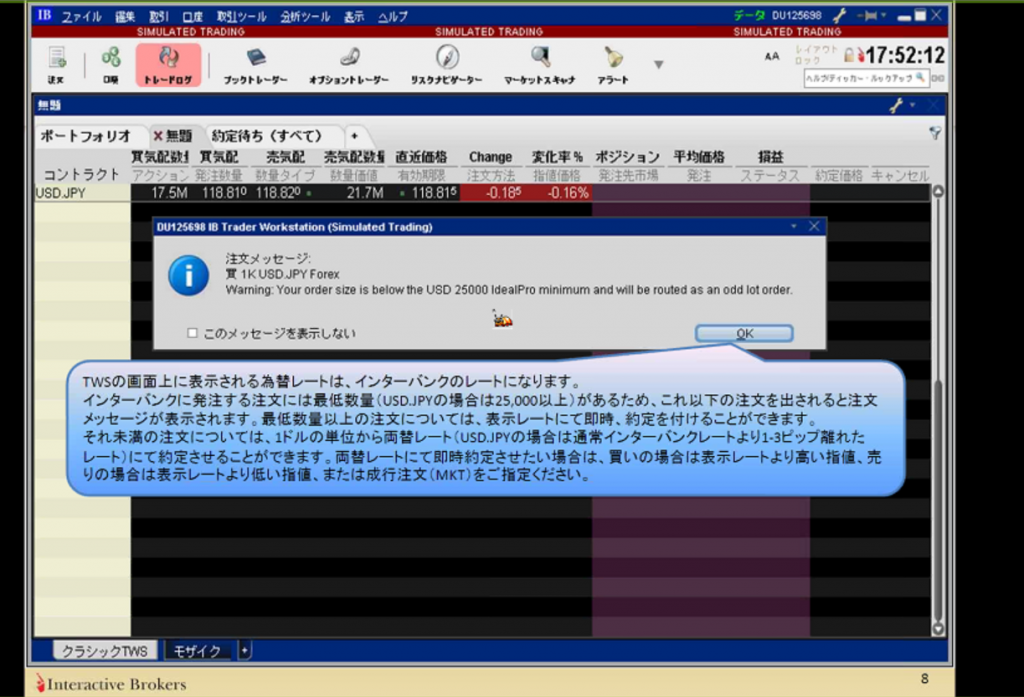Open the 取引ツール menu
1024x697 pixels.
click(242, 17)
